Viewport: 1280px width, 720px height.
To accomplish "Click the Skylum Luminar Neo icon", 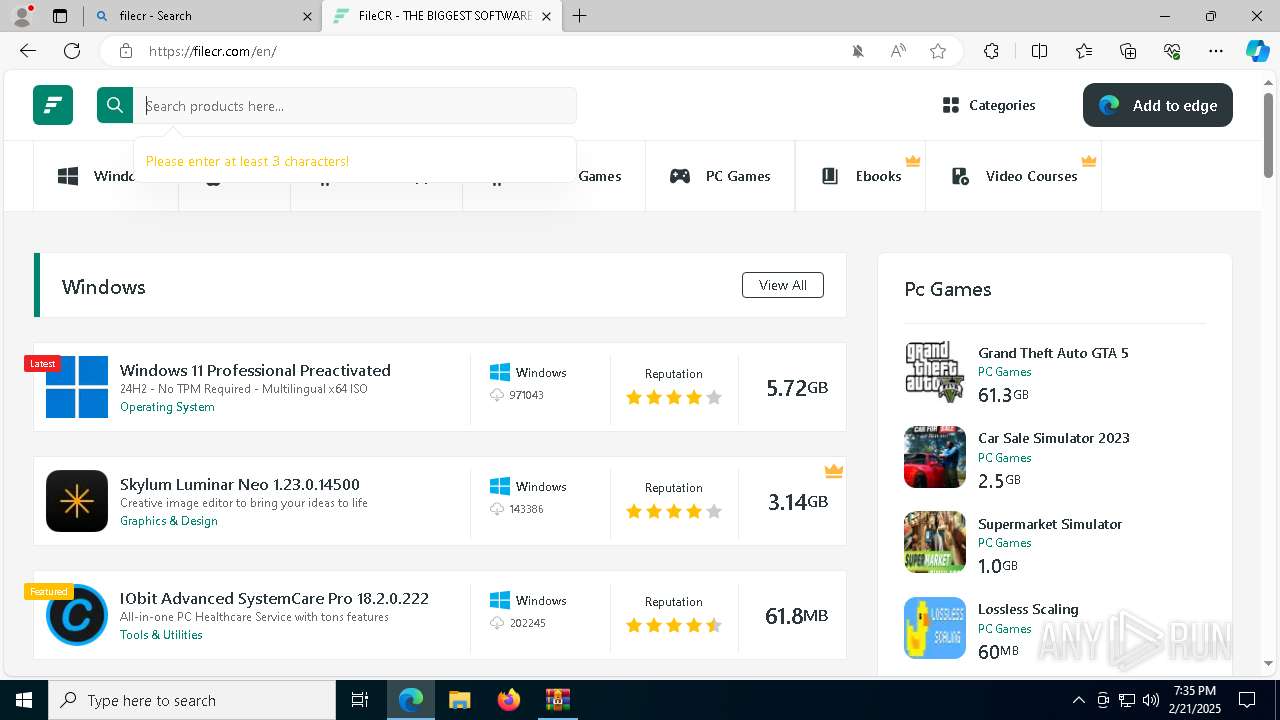I will coord(77,501).
